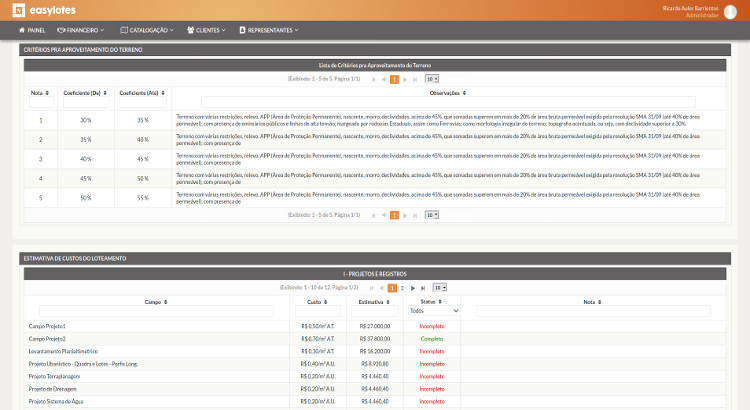Select page 1 in Projetos e Registros paginator
Viewport: 750px width, 410px height.
coord(392,288)
